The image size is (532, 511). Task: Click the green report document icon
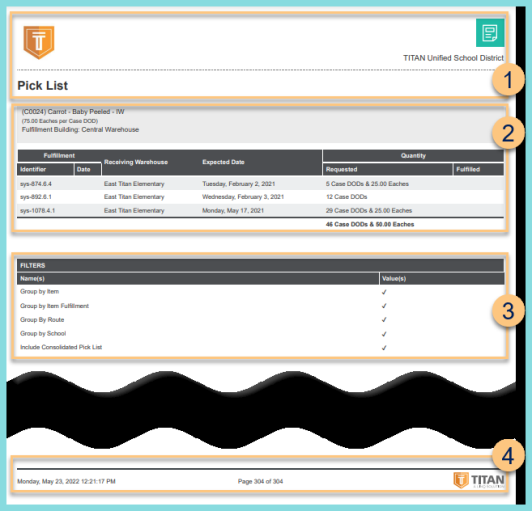point(490,33)
